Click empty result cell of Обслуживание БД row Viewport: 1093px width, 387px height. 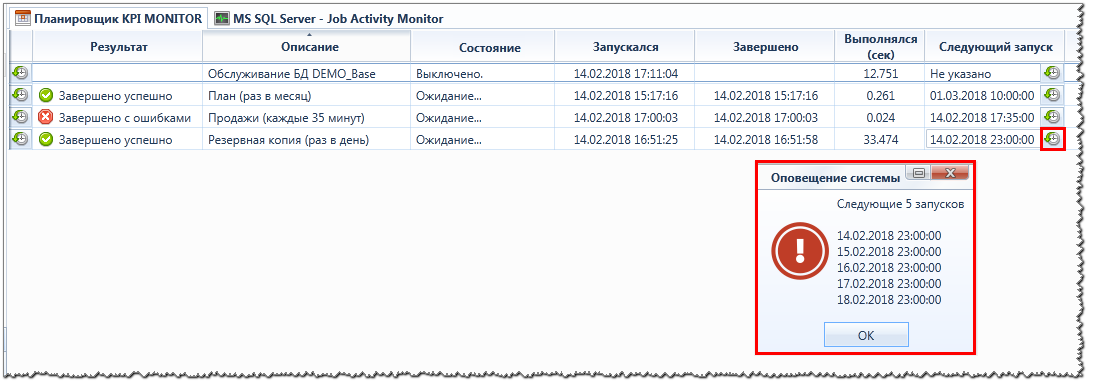point(118,73)
